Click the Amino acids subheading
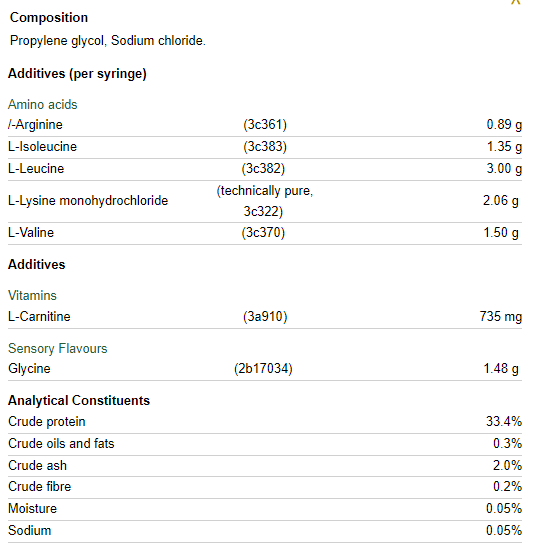The height and width of the screenshot is (555, 538). tap(42, 104)
